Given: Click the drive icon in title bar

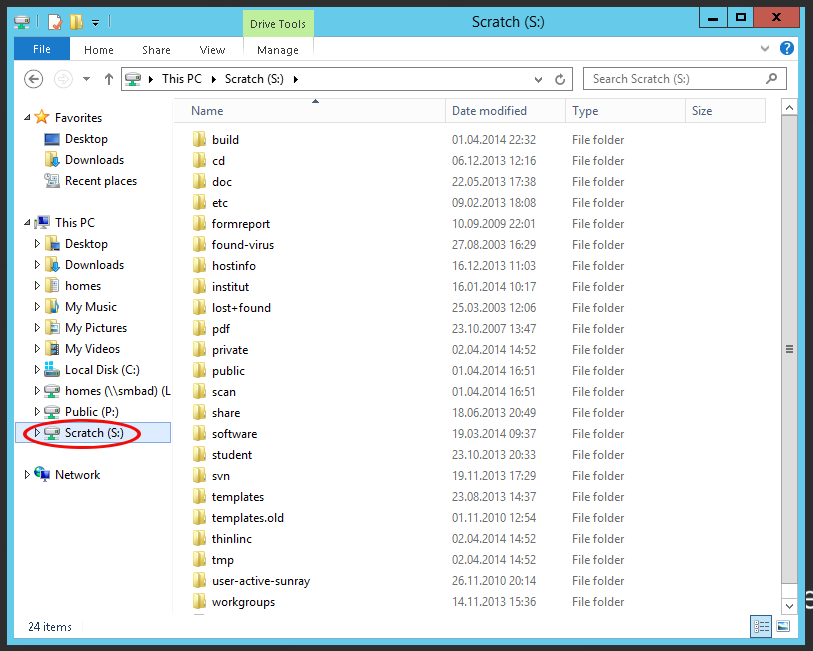Looking at the screenshot, I should (22, 22).
